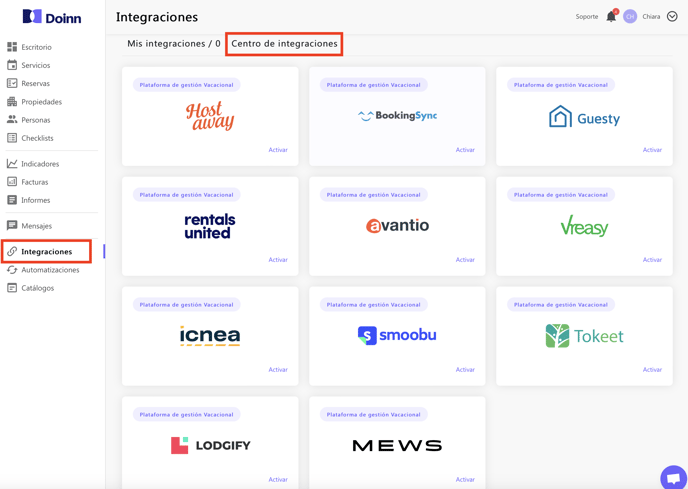Go to Escritorio menu item
Image resolution: width=688 pixels, height=489 pixels.
pos(36,47)
